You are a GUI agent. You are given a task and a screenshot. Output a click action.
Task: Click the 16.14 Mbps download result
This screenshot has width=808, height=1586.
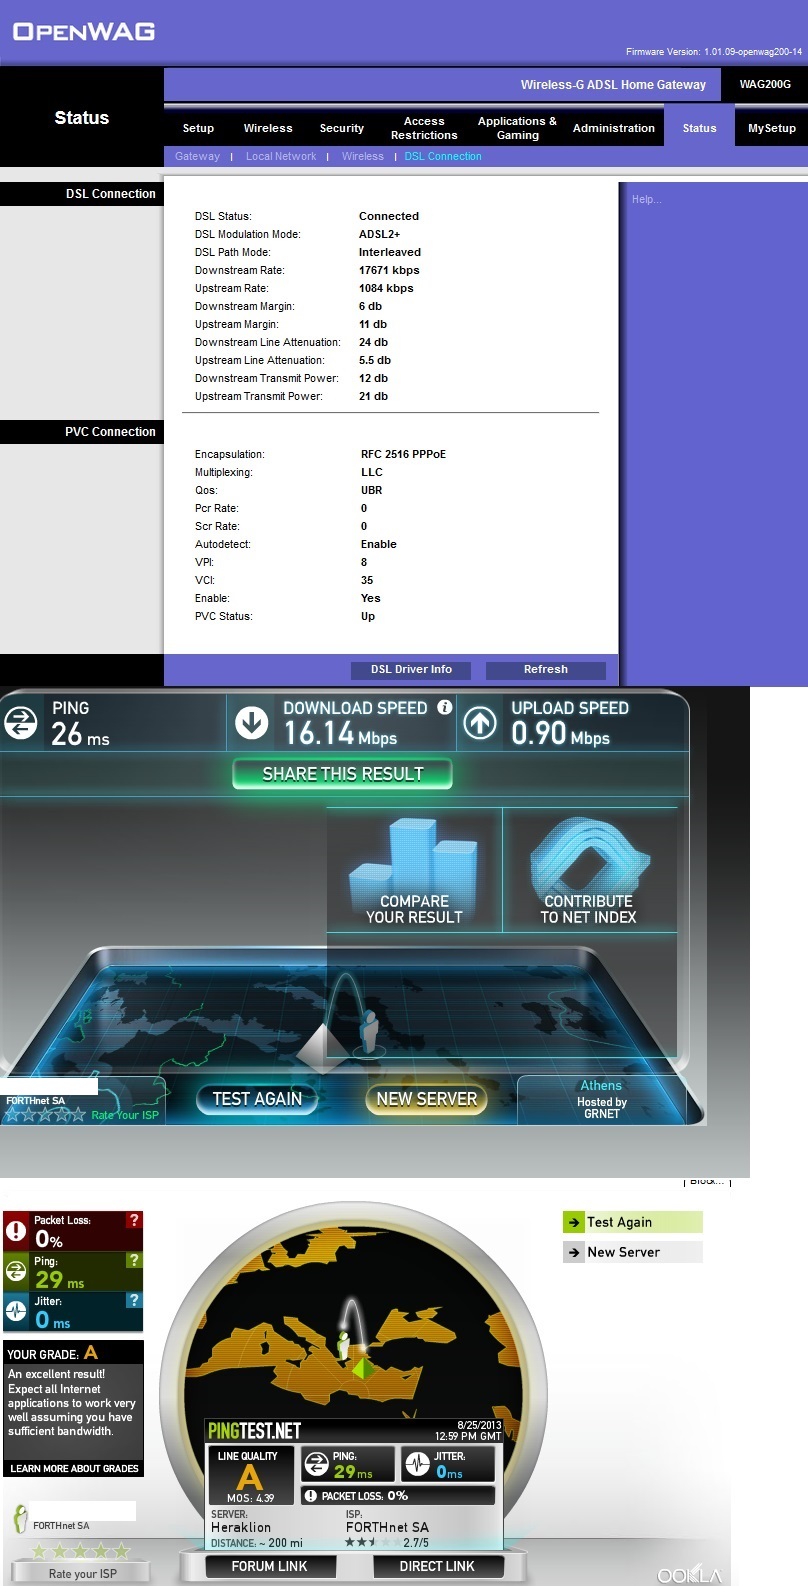coord(340,734)
